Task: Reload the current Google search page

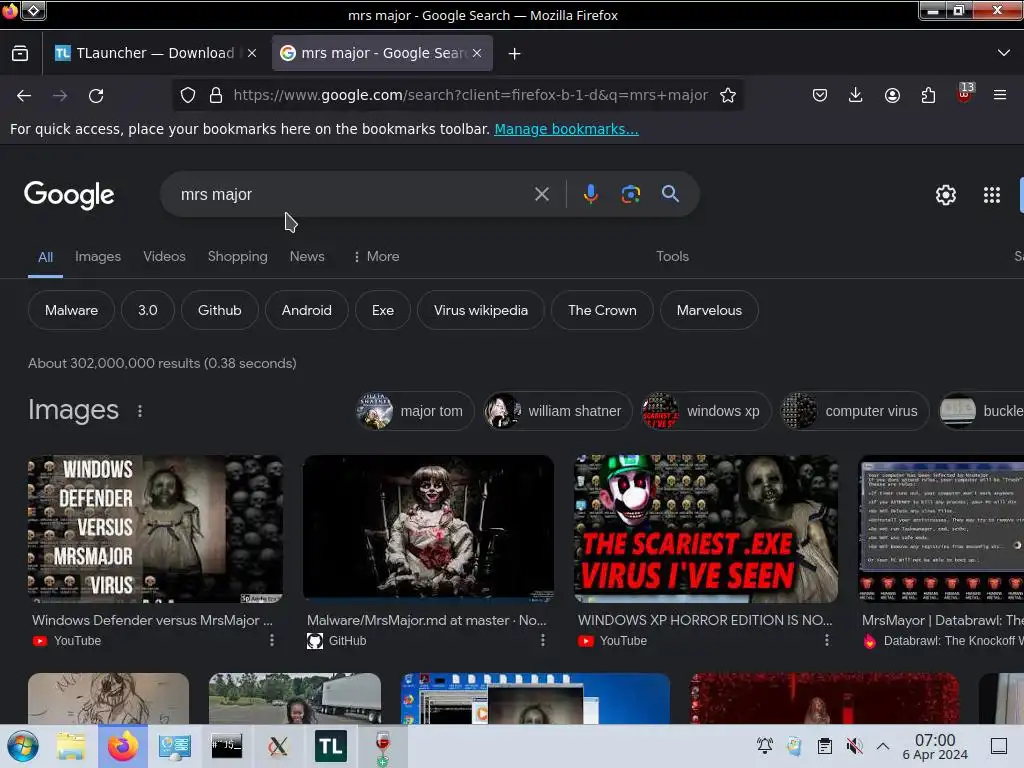Action: (x=96, y=95)
